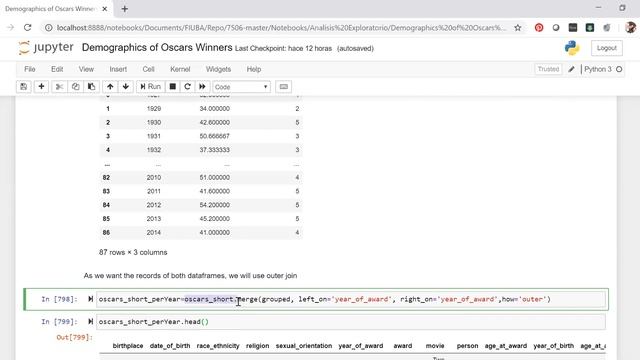The height and width of the screenshot is (360, 640).
Task: Click the Trusted notebook indicator
Action: pyautogui.click(x=548, y=69)
